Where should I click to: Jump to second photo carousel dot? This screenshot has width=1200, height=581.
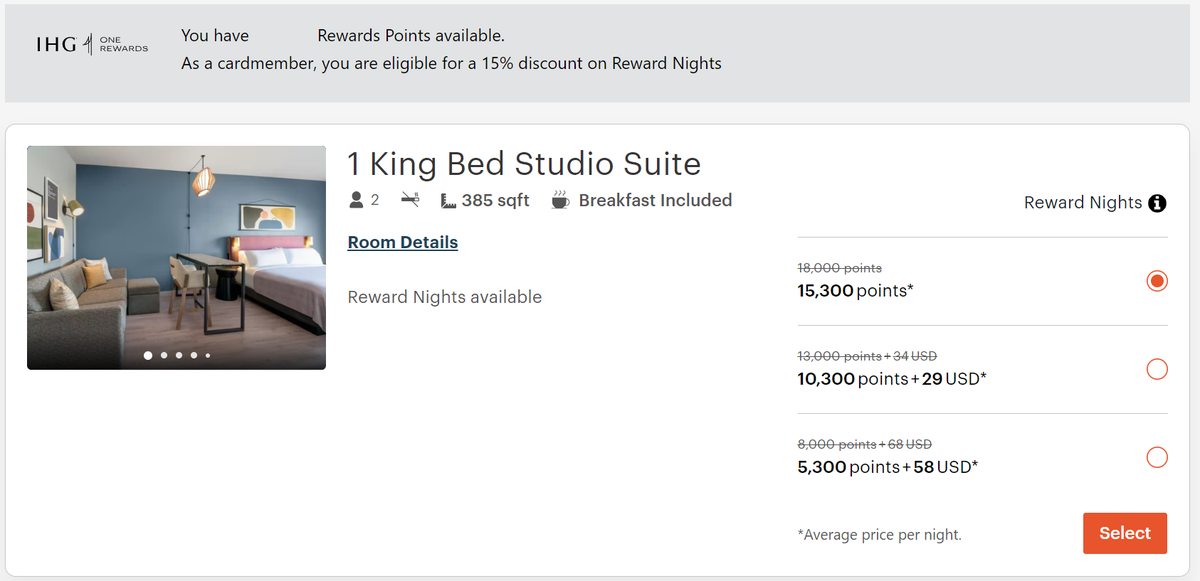click(x=164, y=355)
